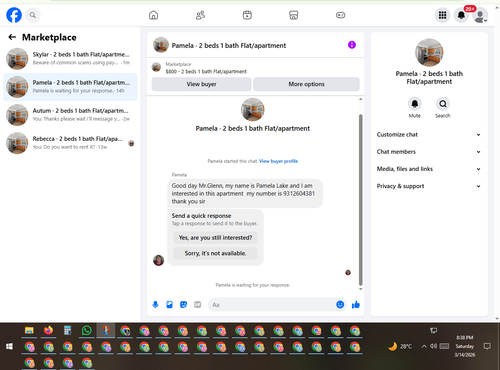Focus the Aa message input field
Viewport: 500px width, 370px height.
click(272, 305)
